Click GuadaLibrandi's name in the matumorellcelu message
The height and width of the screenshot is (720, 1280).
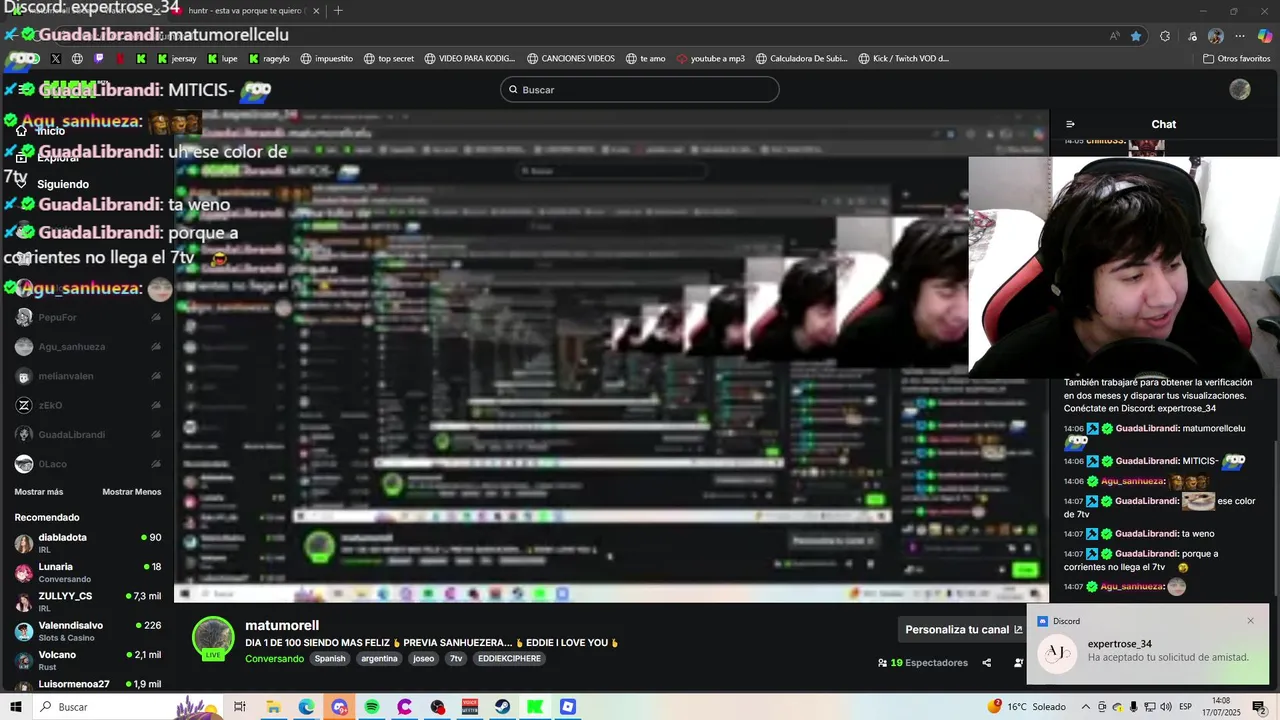[1147, 428]
